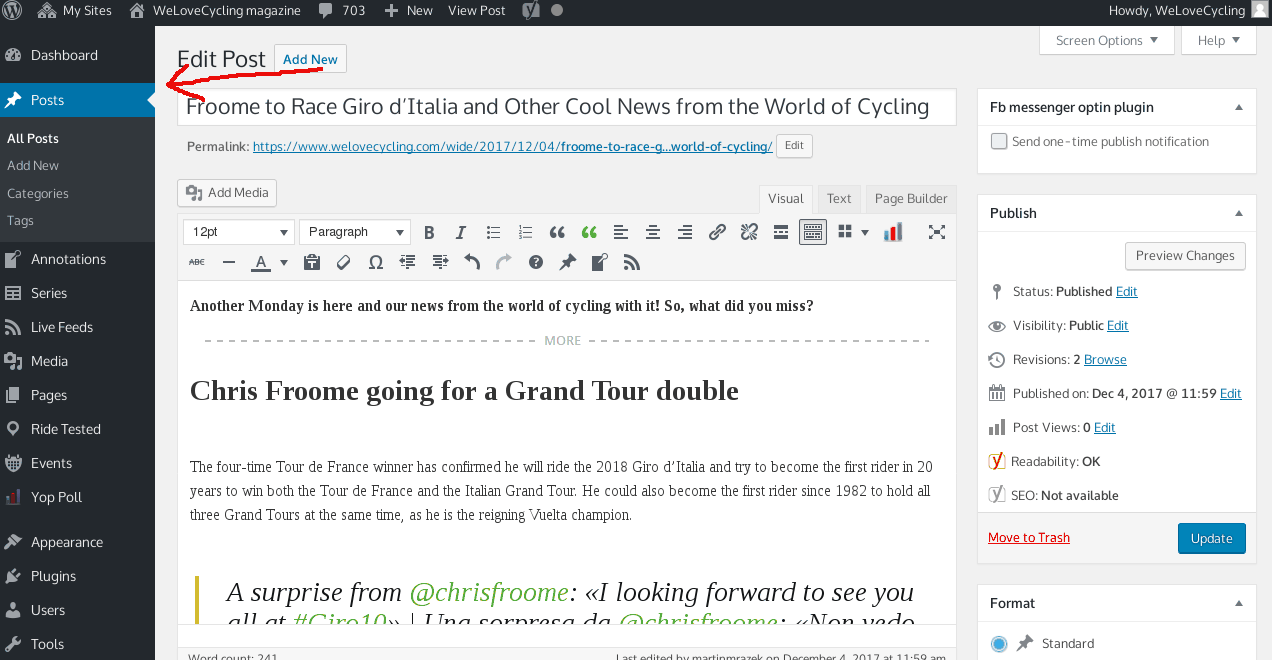Browse the post revisions
Viewport: 1272px width, 660px height.
click(1105, 360)
